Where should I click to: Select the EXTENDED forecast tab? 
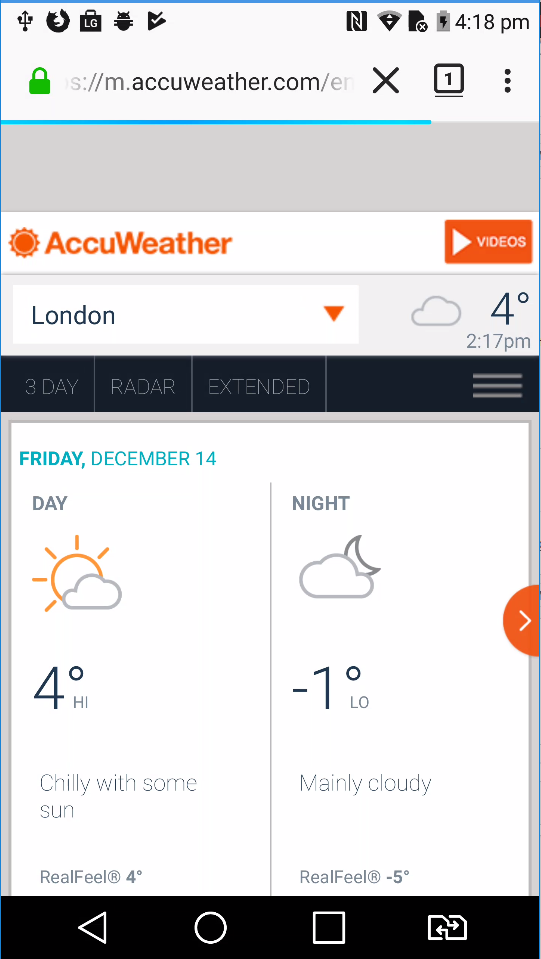259,387
